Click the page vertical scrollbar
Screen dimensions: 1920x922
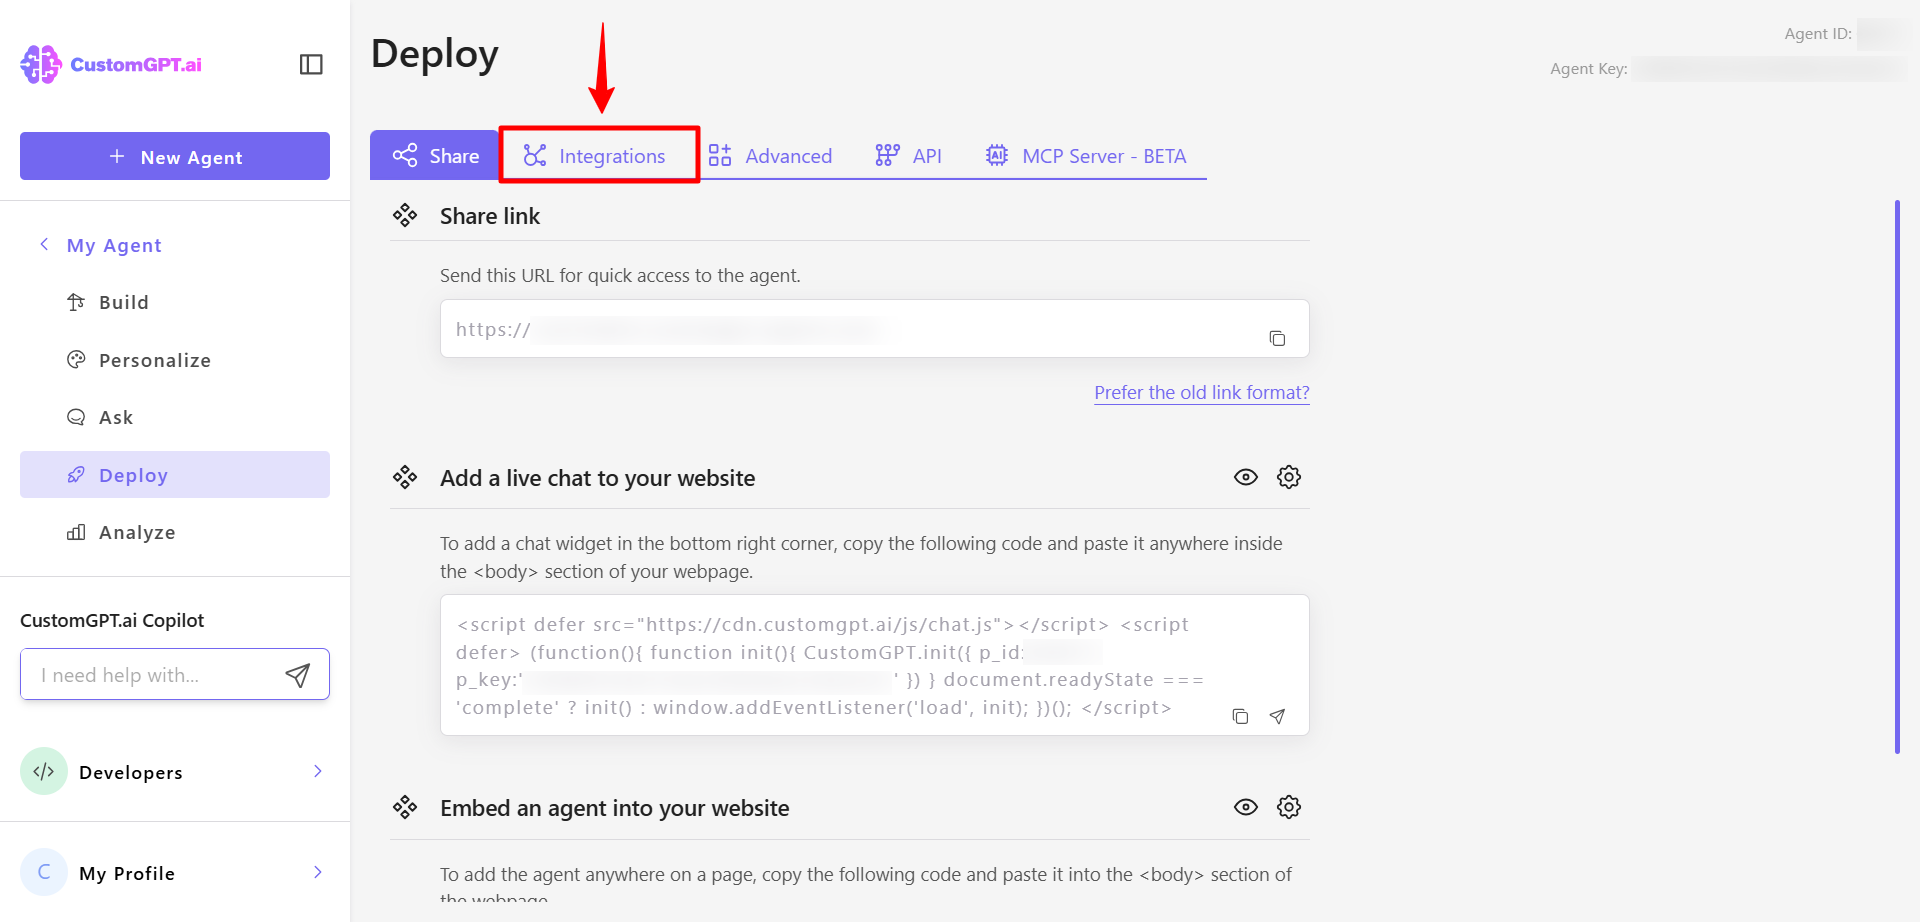coord(1897,477)
